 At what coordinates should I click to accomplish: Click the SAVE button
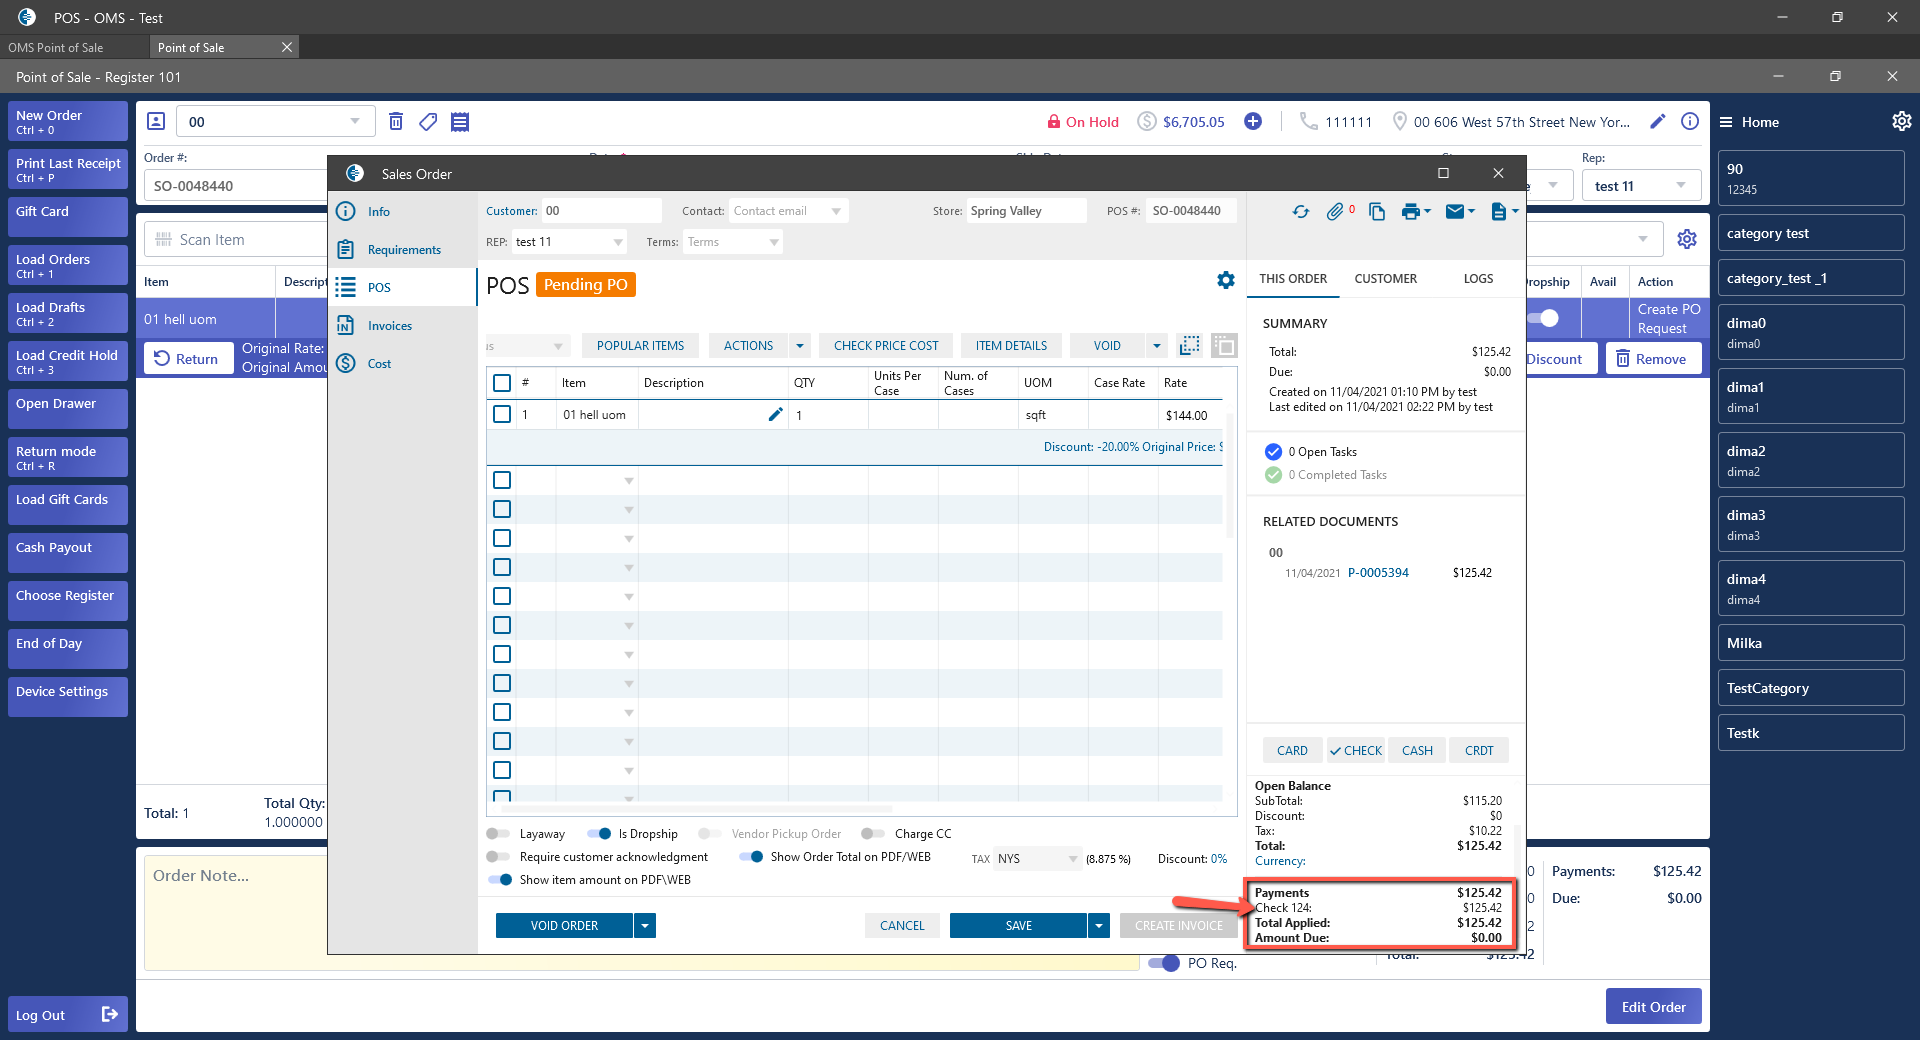(x=1018, y=926)
